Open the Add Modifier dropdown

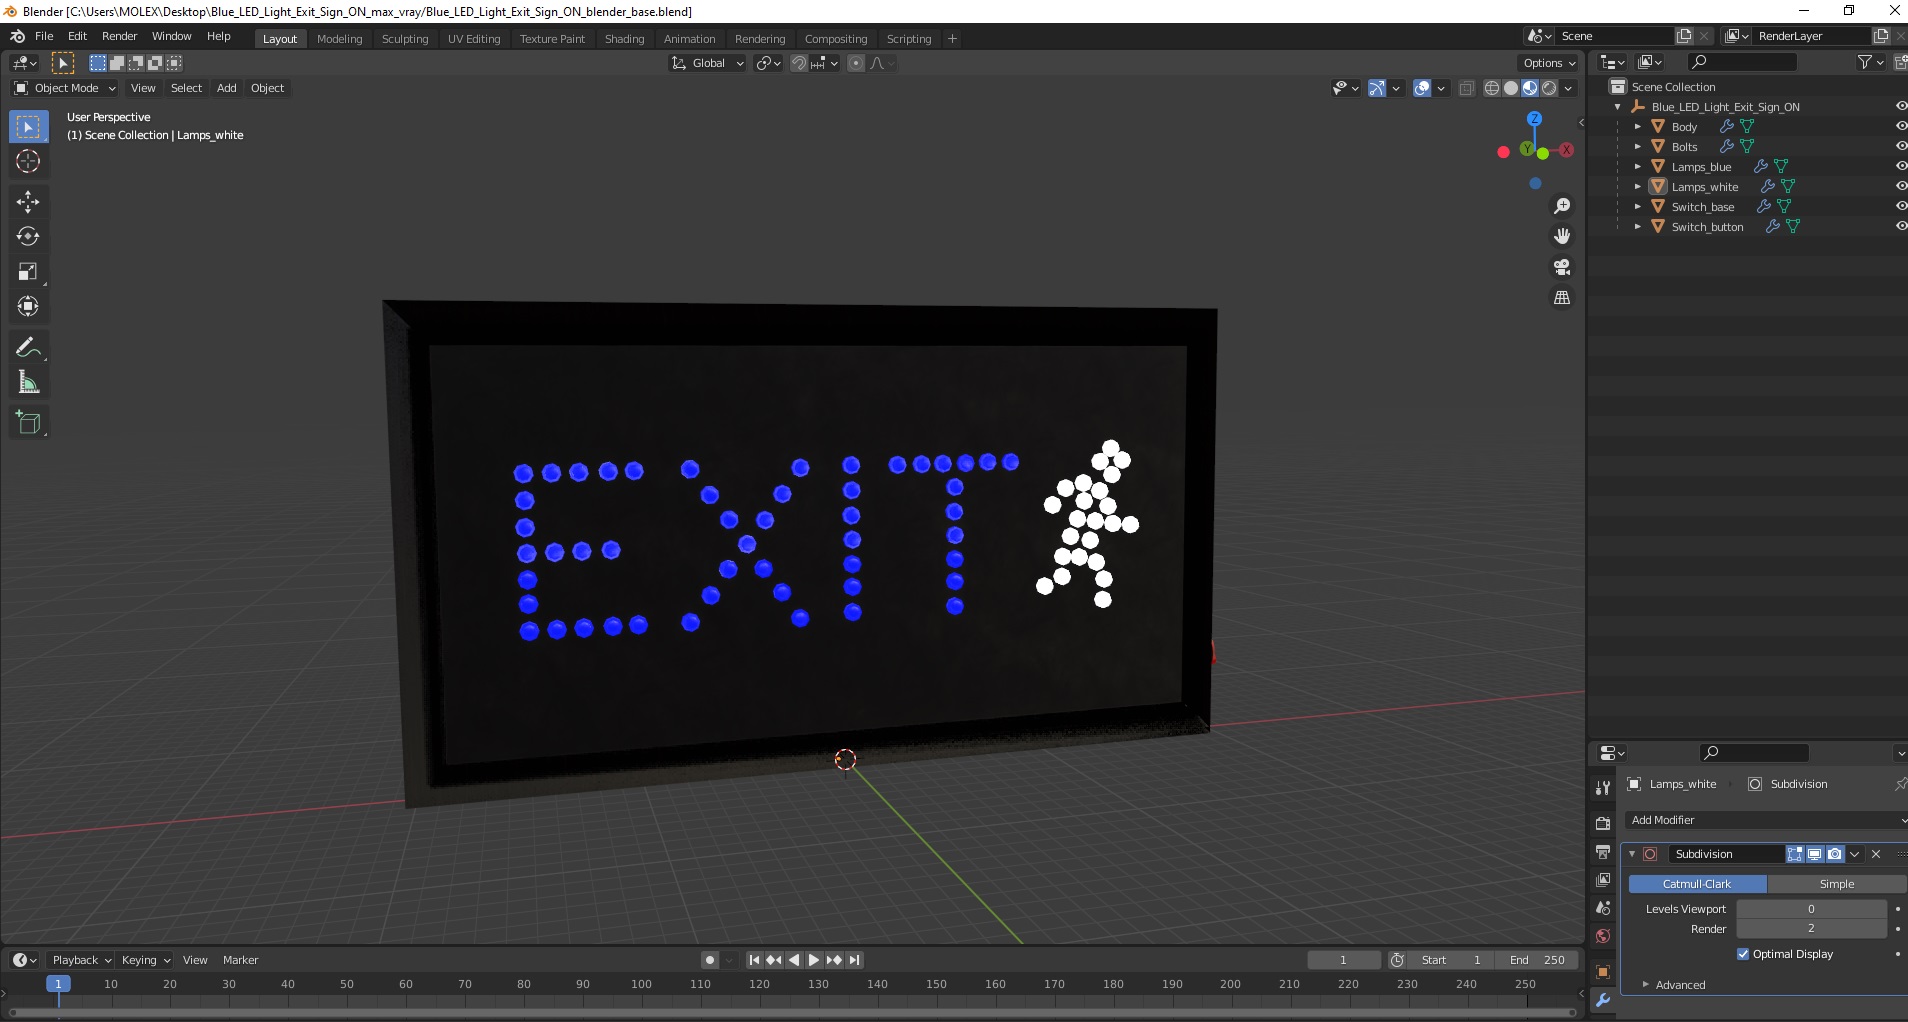tap(1765, 820)
